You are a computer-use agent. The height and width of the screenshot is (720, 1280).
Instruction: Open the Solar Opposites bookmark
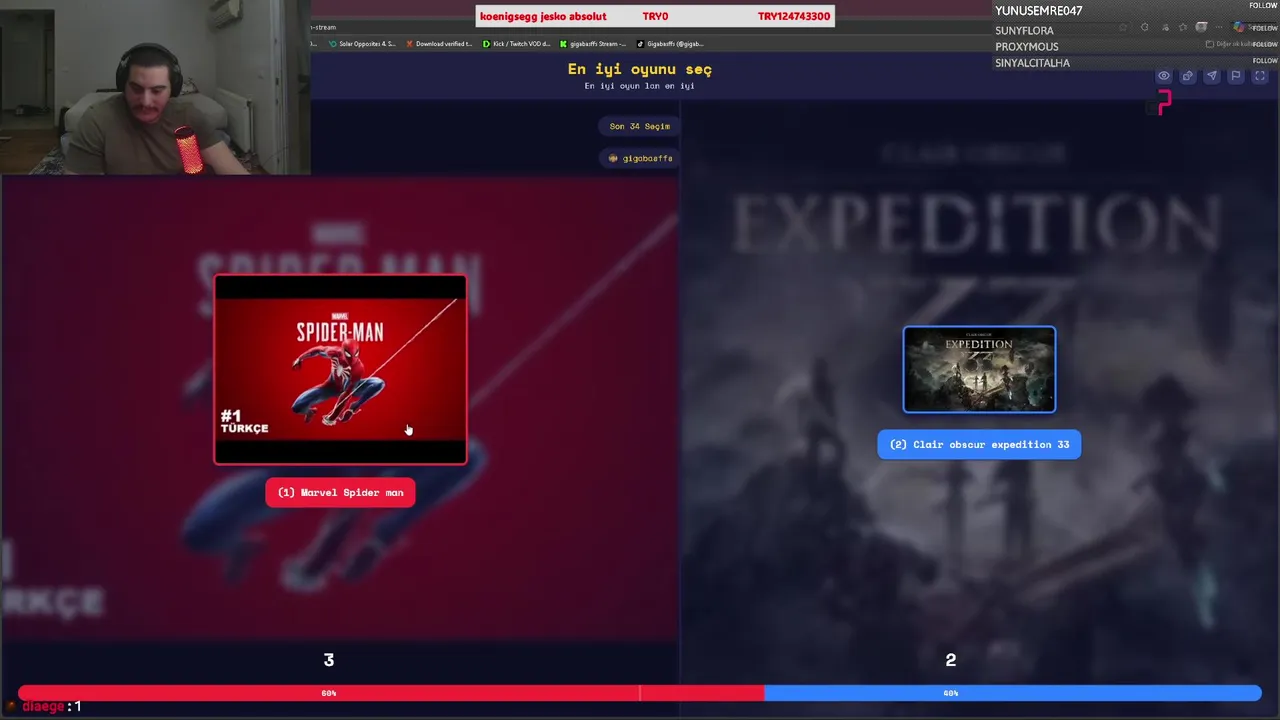362,44
